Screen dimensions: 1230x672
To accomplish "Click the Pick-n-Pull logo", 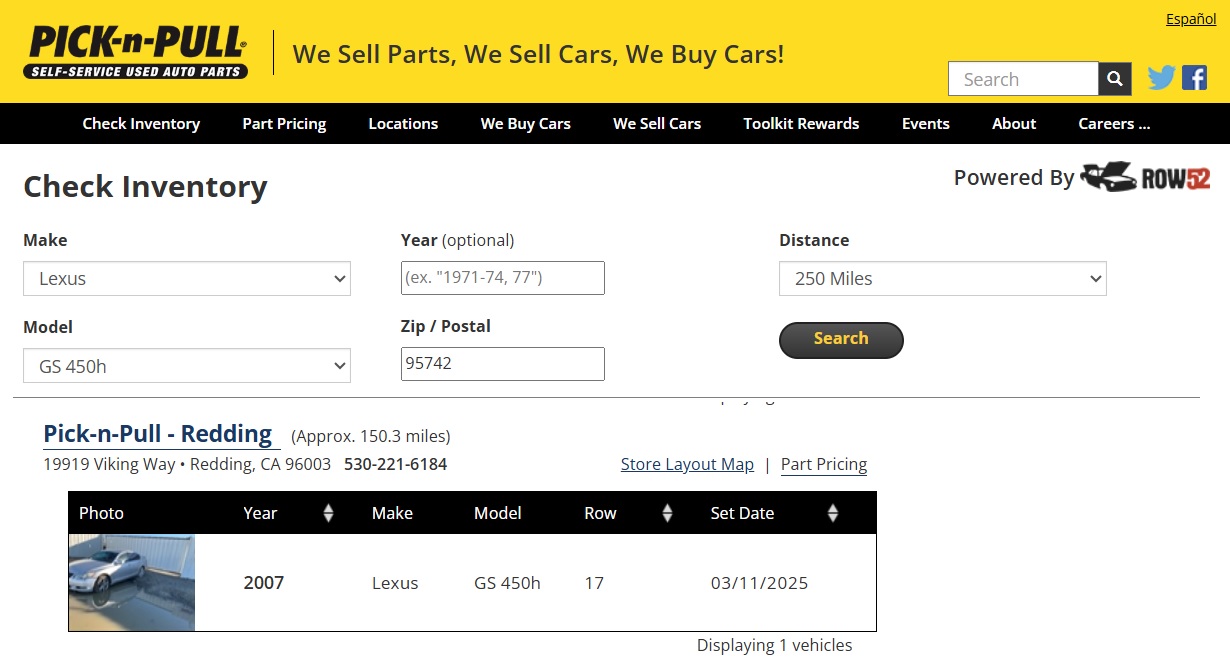I will pos(136,52).
